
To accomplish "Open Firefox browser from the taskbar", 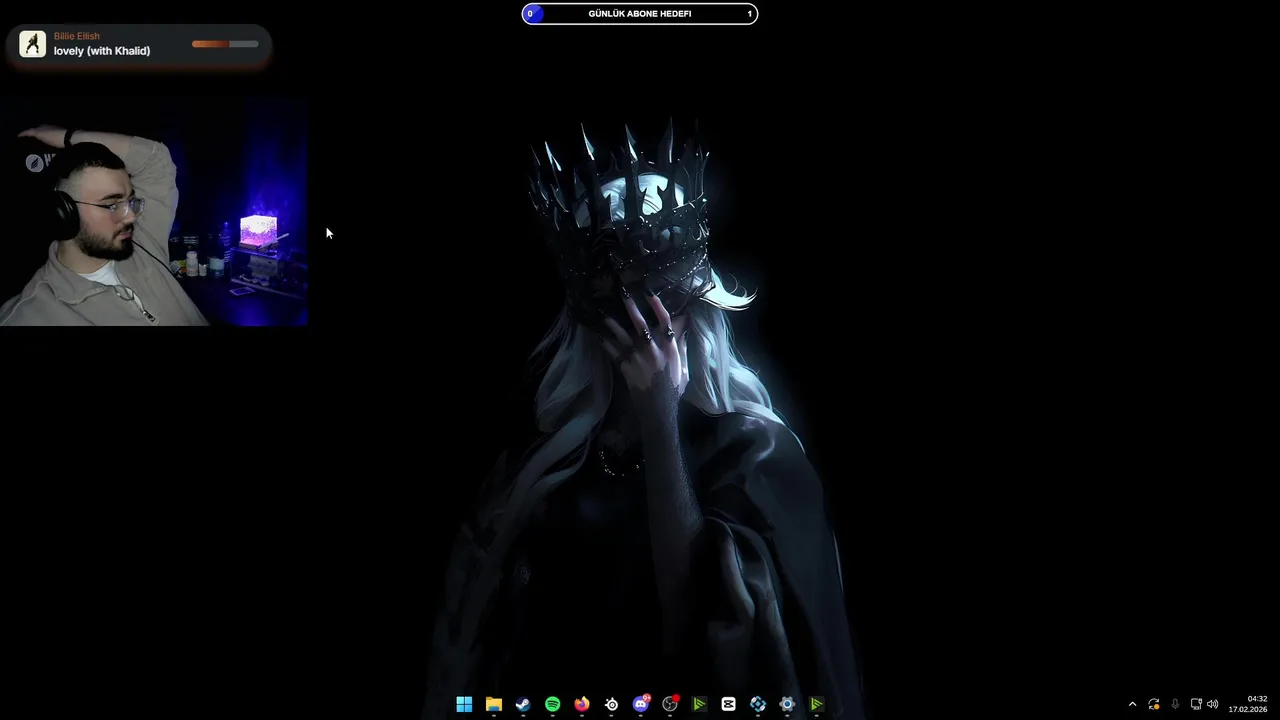I will 582,705.
